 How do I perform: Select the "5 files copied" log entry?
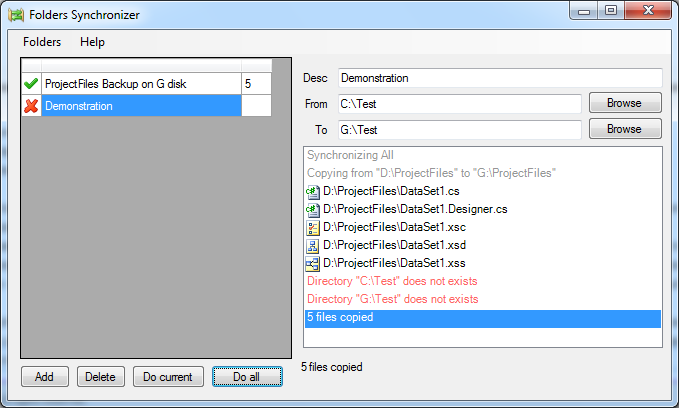[482, 318]
